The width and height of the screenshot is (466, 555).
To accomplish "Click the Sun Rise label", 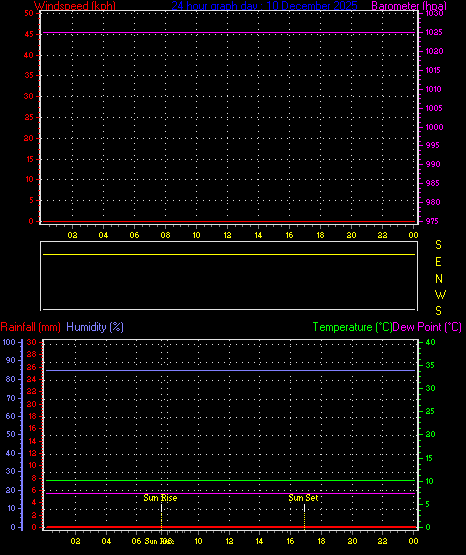I will [x=160, y=498].
